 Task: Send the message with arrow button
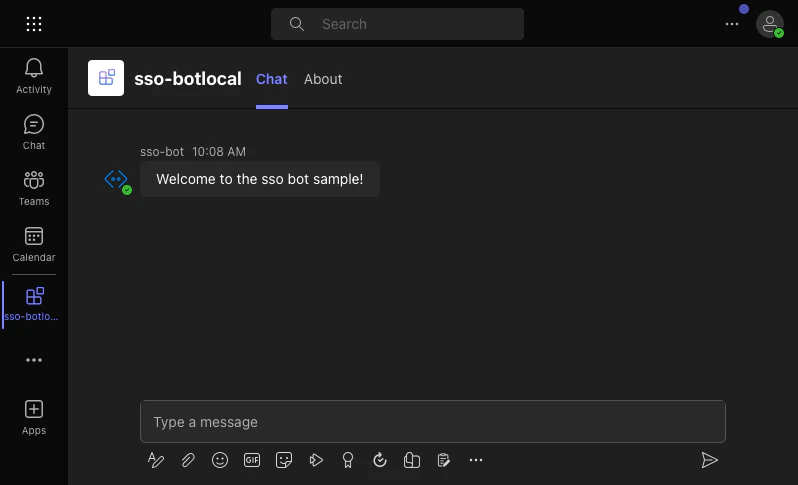tap(709, 460)
